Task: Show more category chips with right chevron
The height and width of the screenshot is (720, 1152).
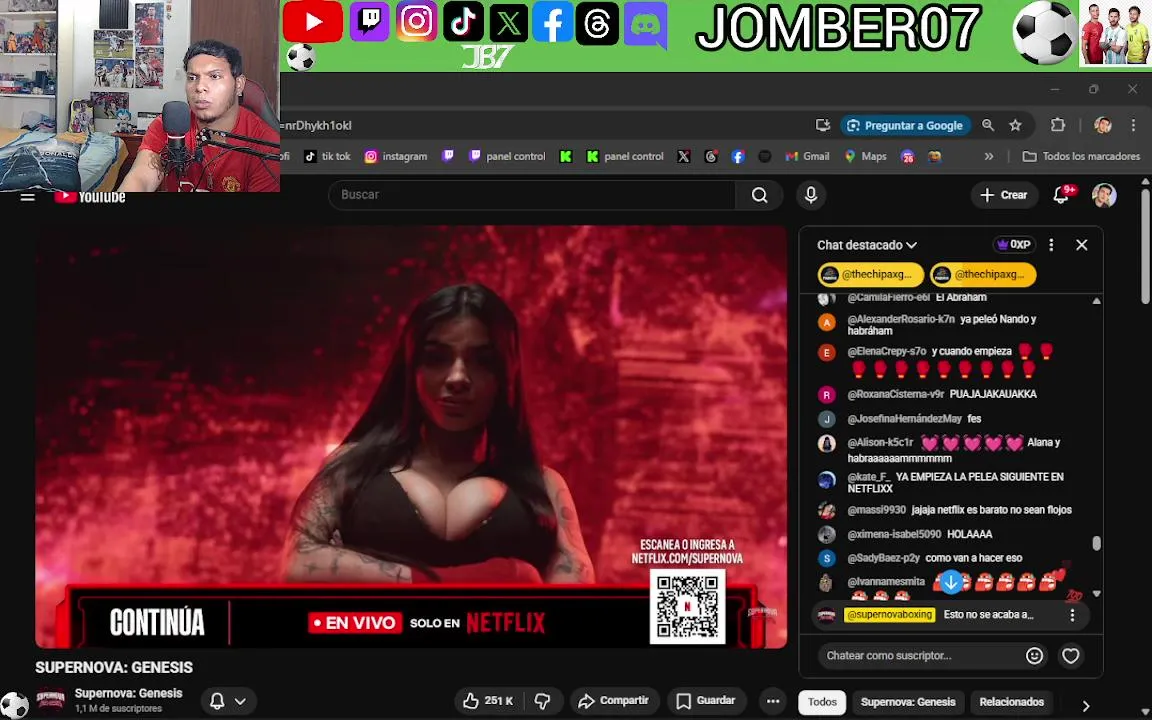Action: coord(1086,705)
